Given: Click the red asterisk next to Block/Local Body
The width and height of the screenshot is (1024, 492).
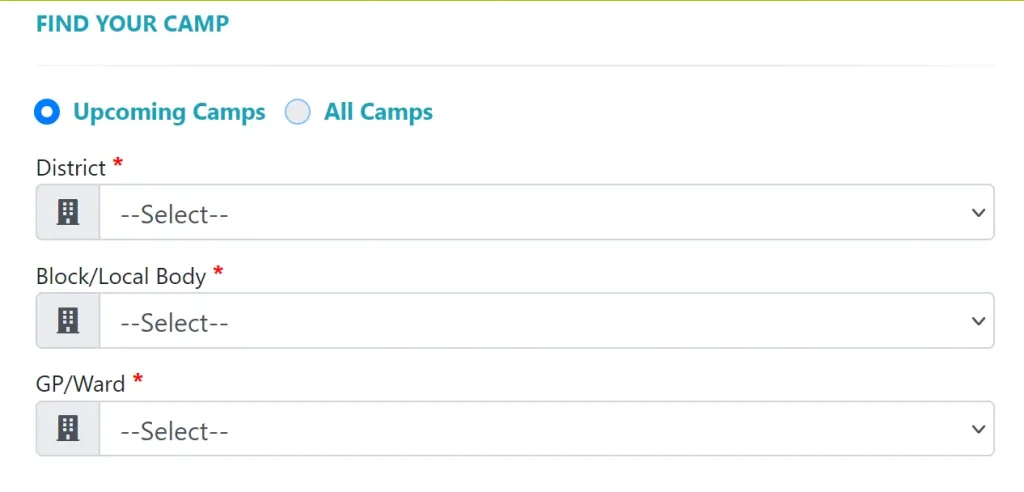Looking at the screenshot, I should point(218,271).
